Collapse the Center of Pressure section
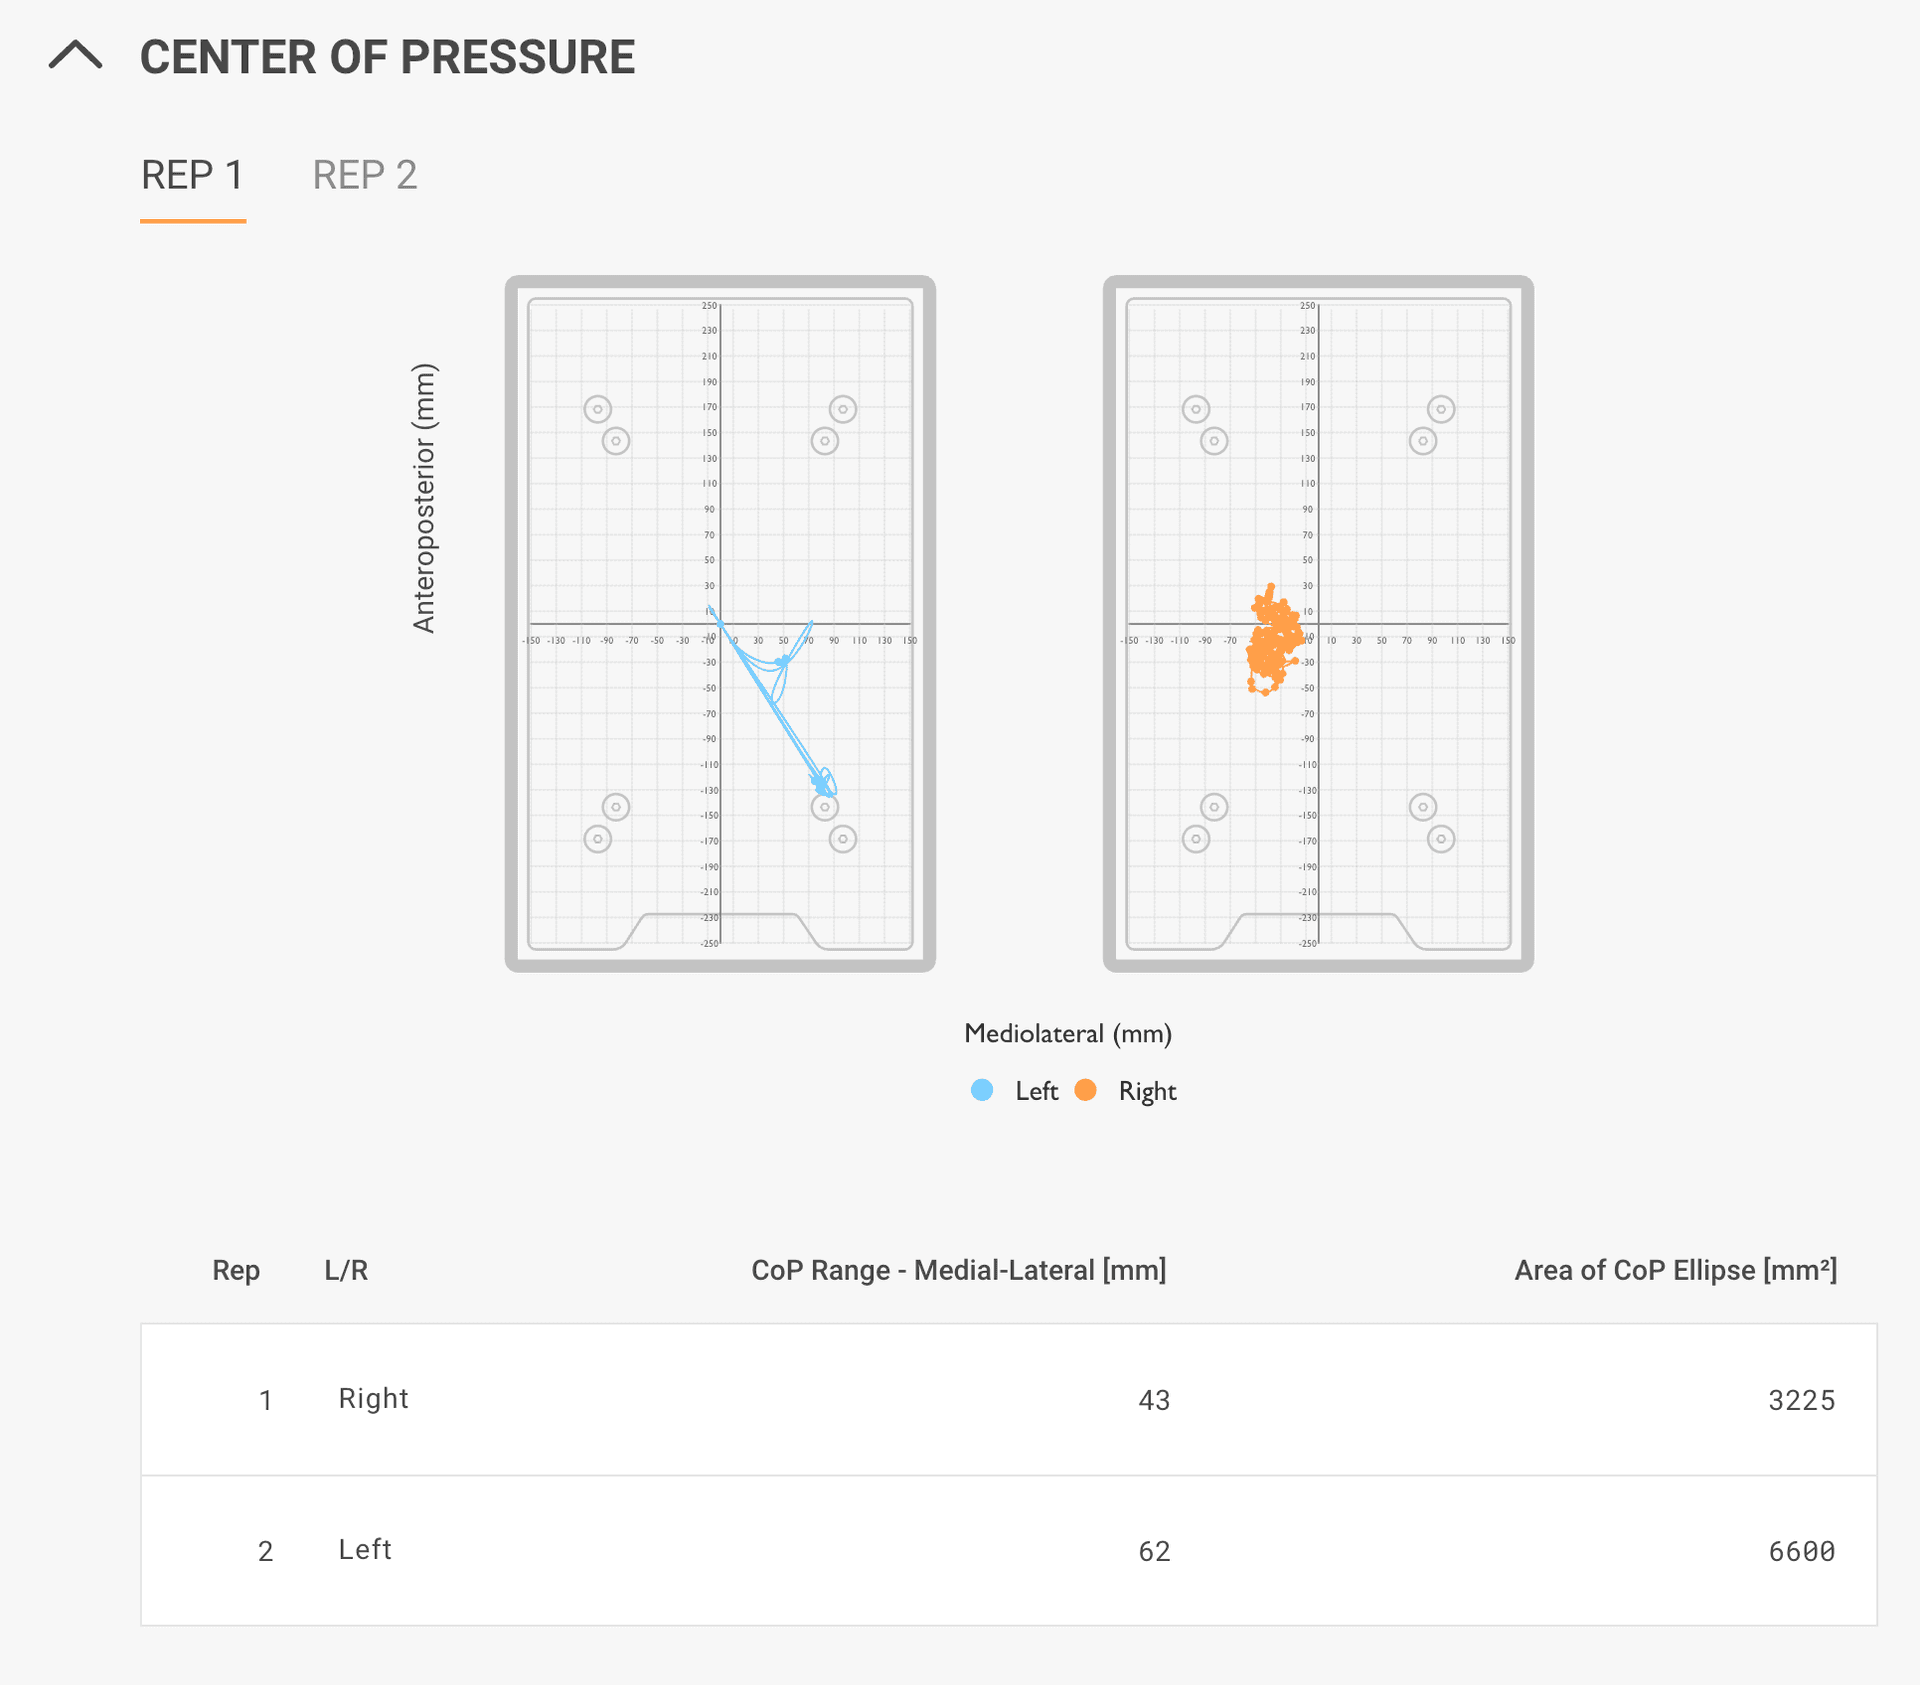The height and width of the screenshot is (1685, 1920). 76,56
